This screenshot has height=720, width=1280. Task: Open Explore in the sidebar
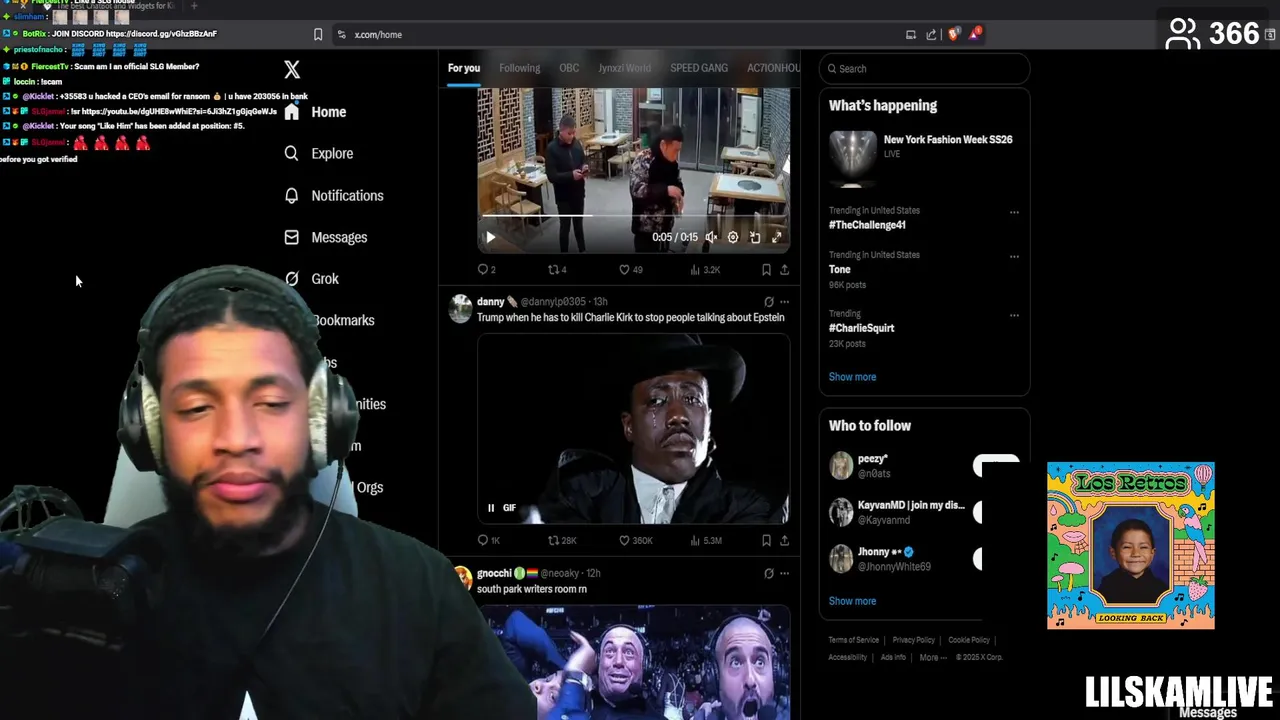[x=318, y=154]
